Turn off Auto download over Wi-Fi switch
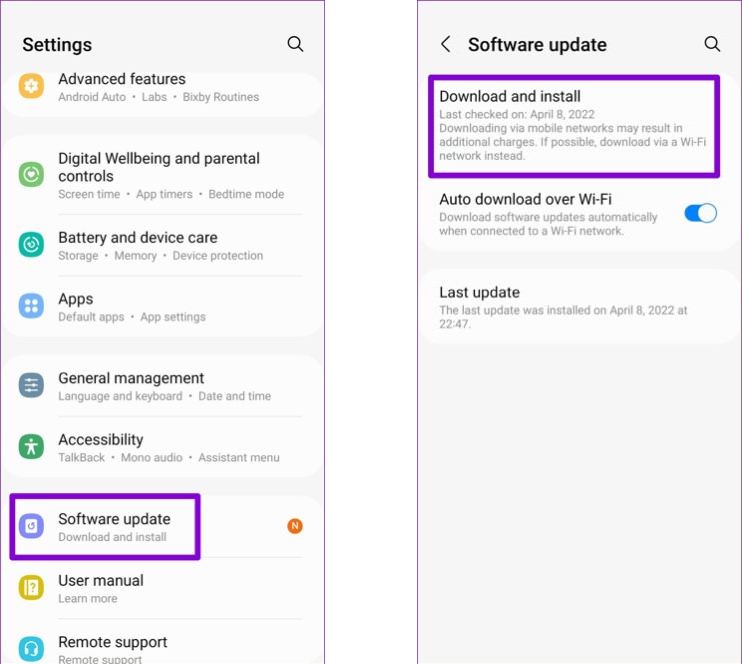 [700, 213]
